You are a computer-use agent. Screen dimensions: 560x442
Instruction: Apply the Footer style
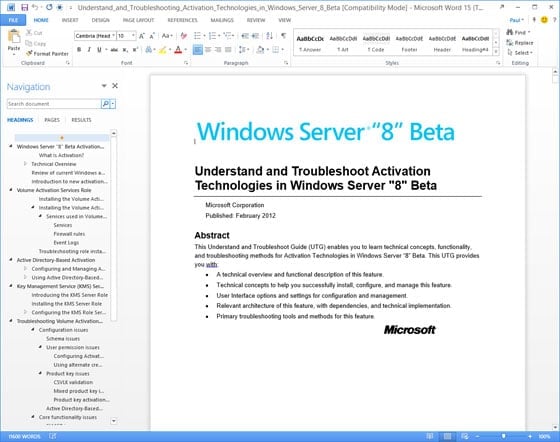click(409, 43)
